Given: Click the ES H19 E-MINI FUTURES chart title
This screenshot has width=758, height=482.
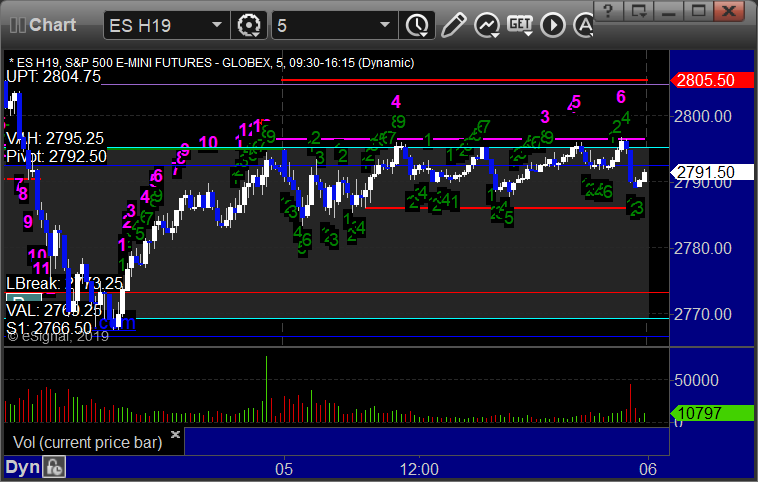Looking at the screenshot, I should click(x=212, y=63).
